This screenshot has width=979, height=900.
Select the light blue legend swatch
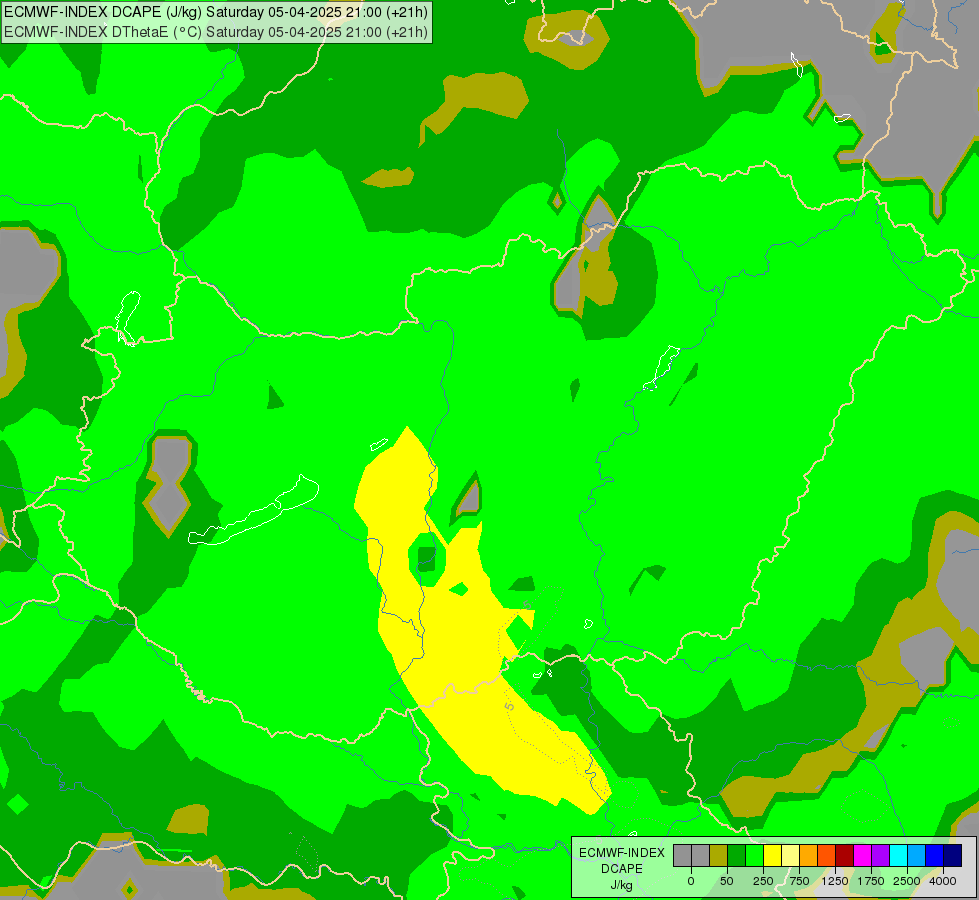(x=917, y=855)
